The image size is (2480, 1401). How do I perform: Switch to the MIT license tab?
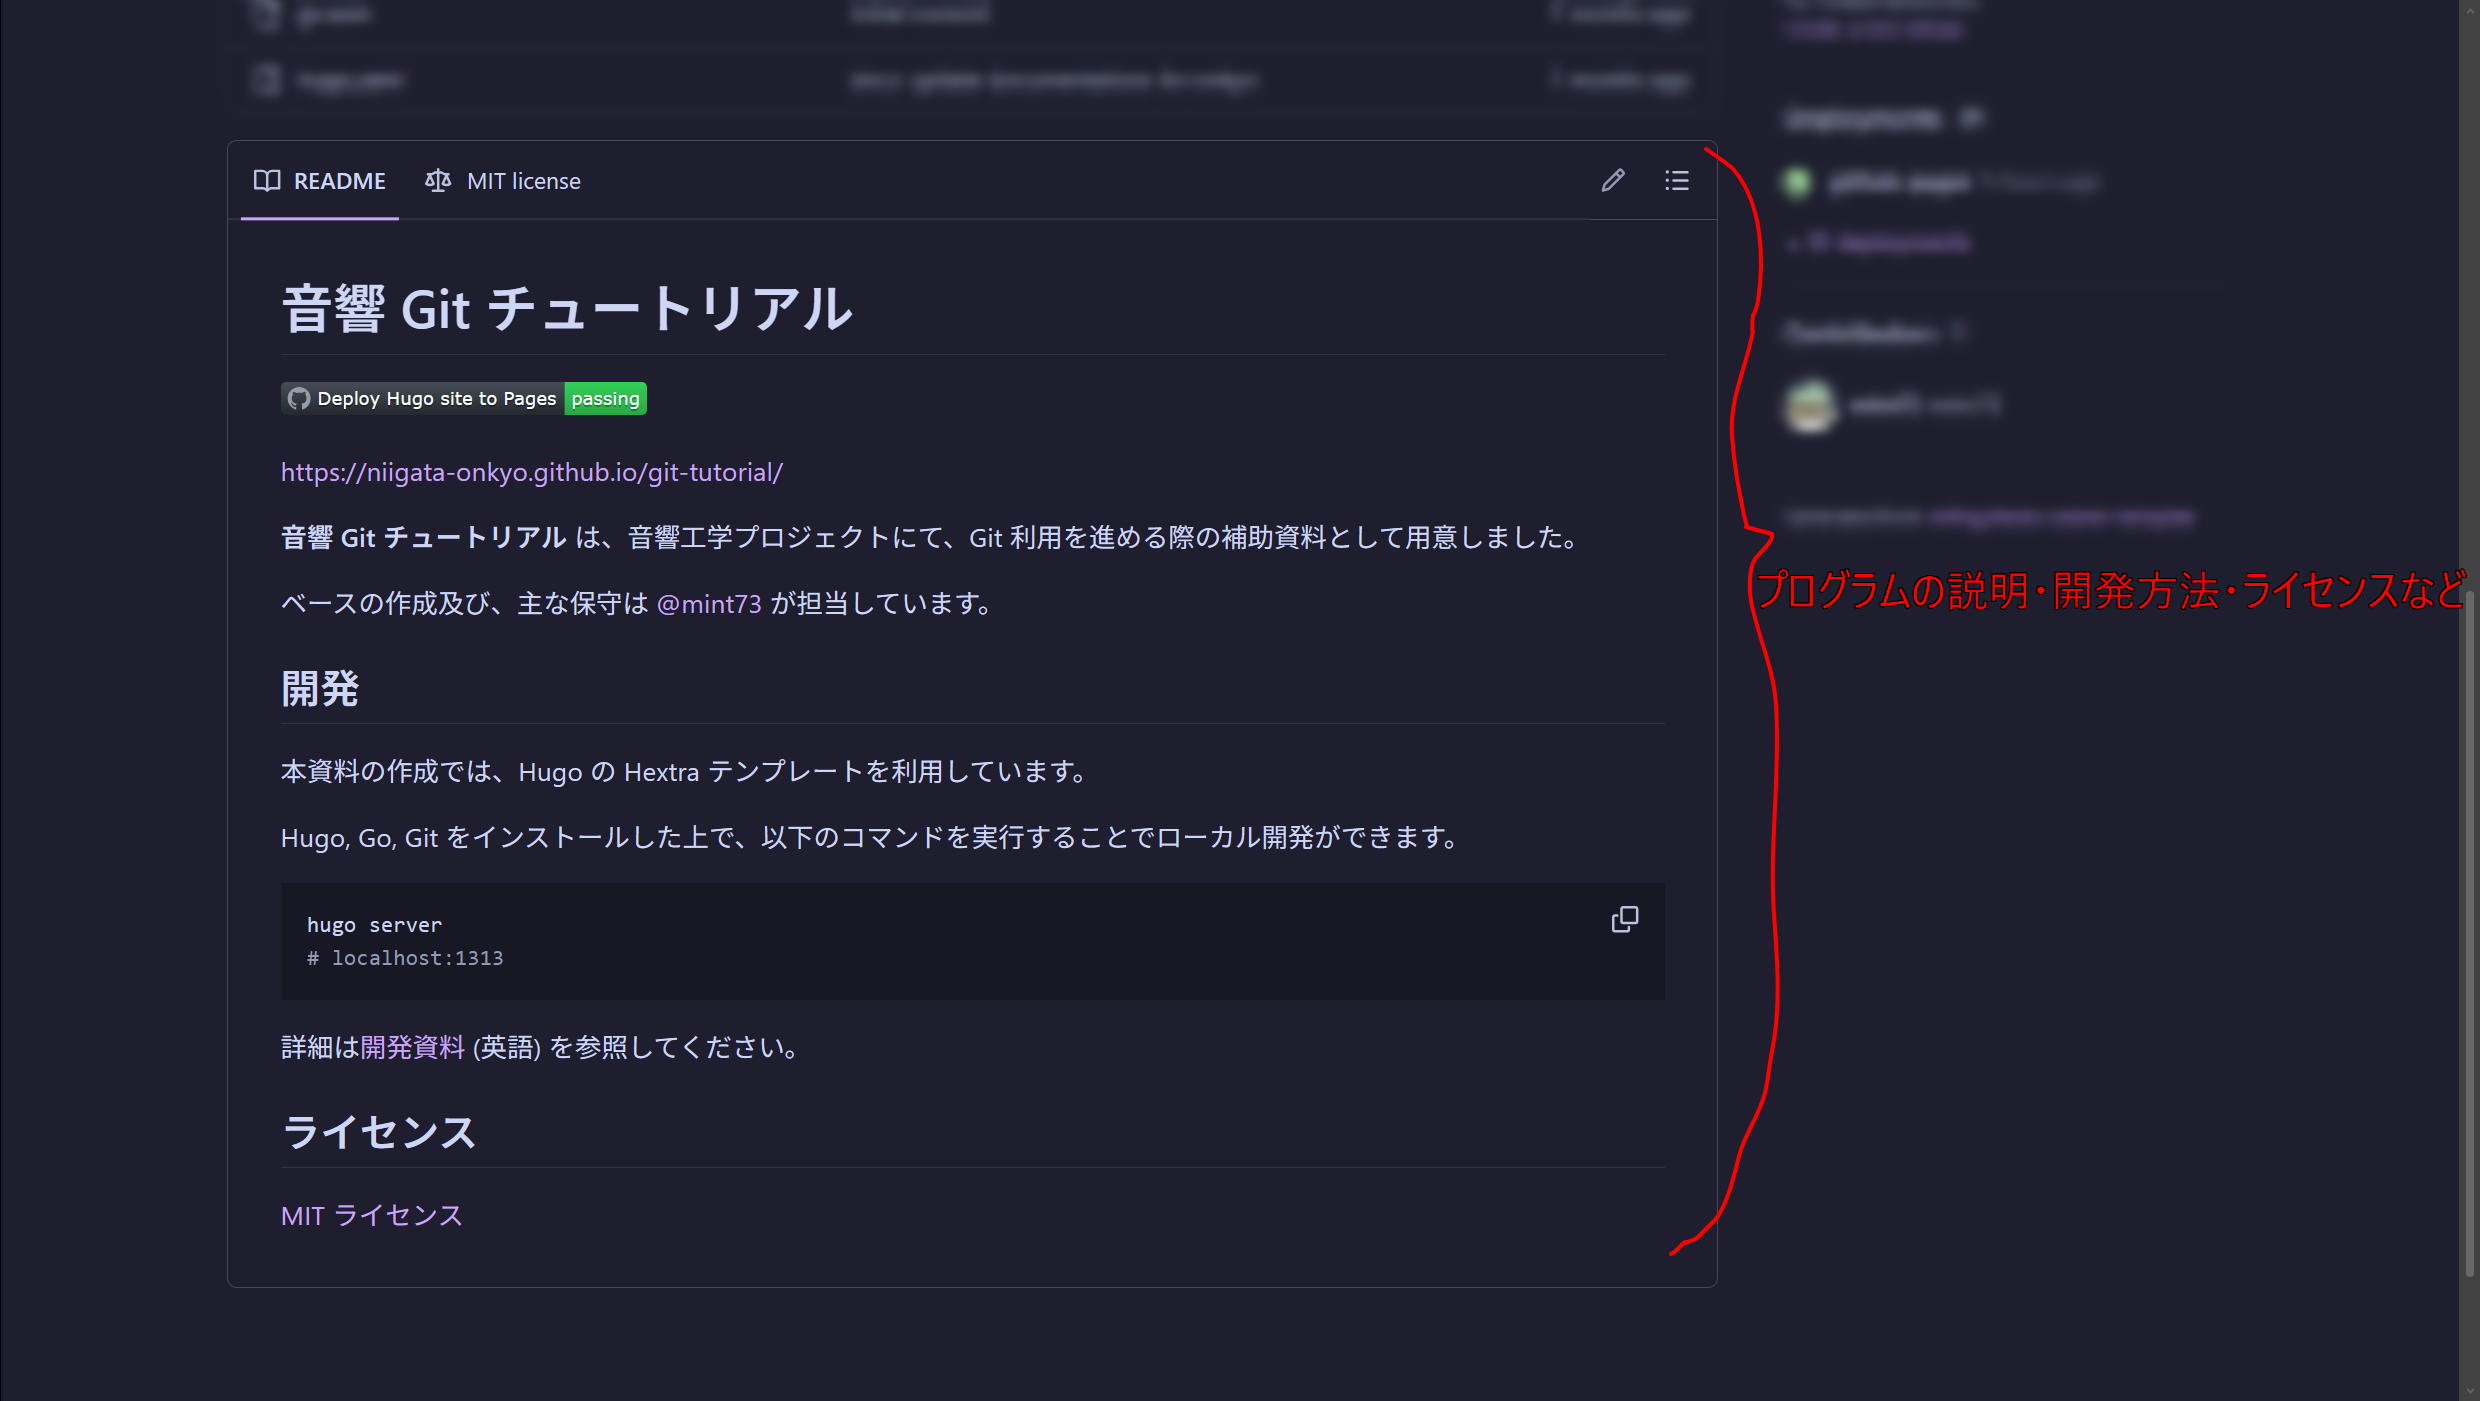pyautogui.click(x=503, y=181)
